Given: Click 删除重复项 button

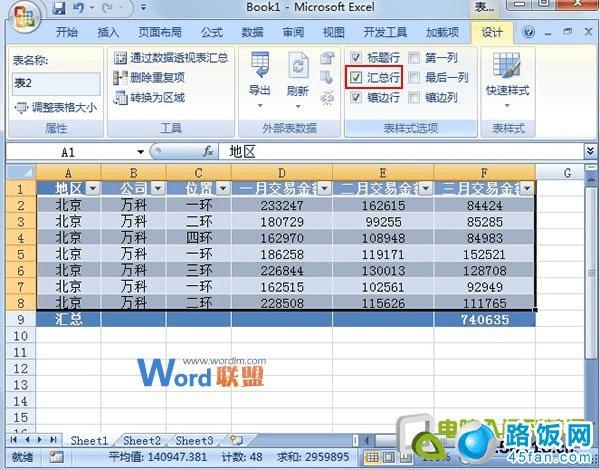Looking at the screenshot, I should 149,78.
